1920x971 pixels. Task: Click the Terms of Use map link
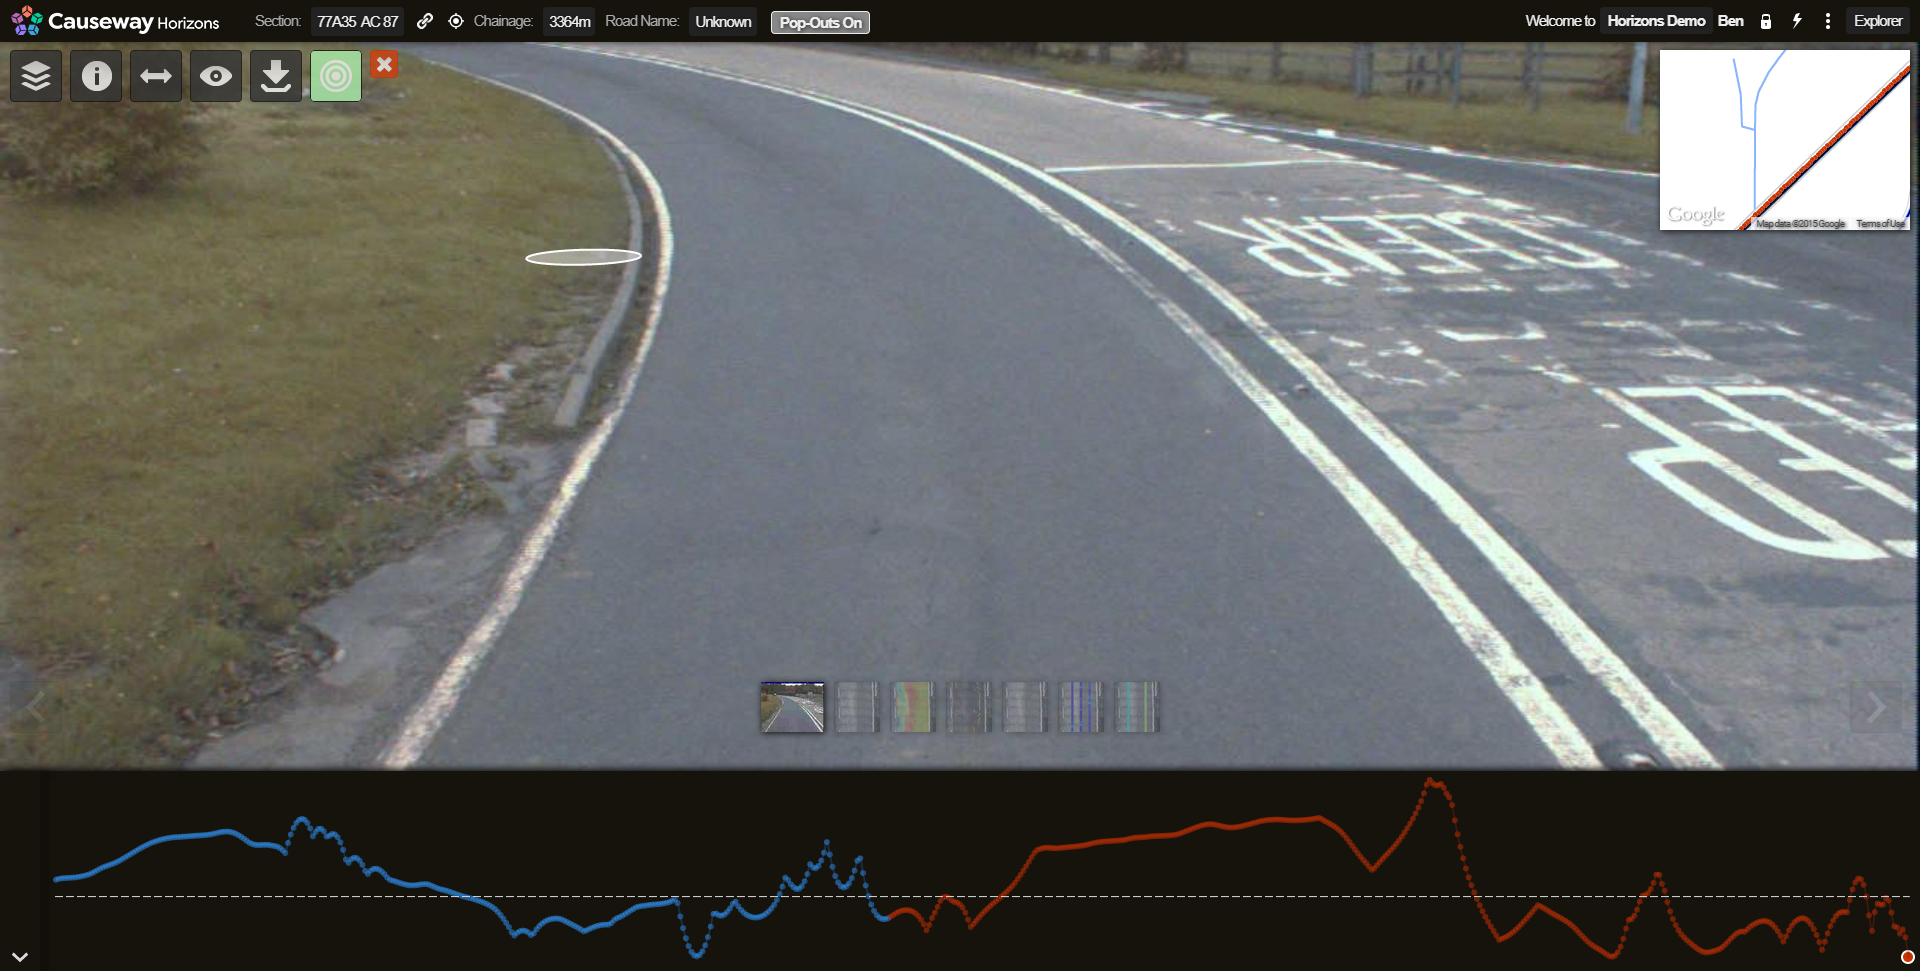(1880, 224)
